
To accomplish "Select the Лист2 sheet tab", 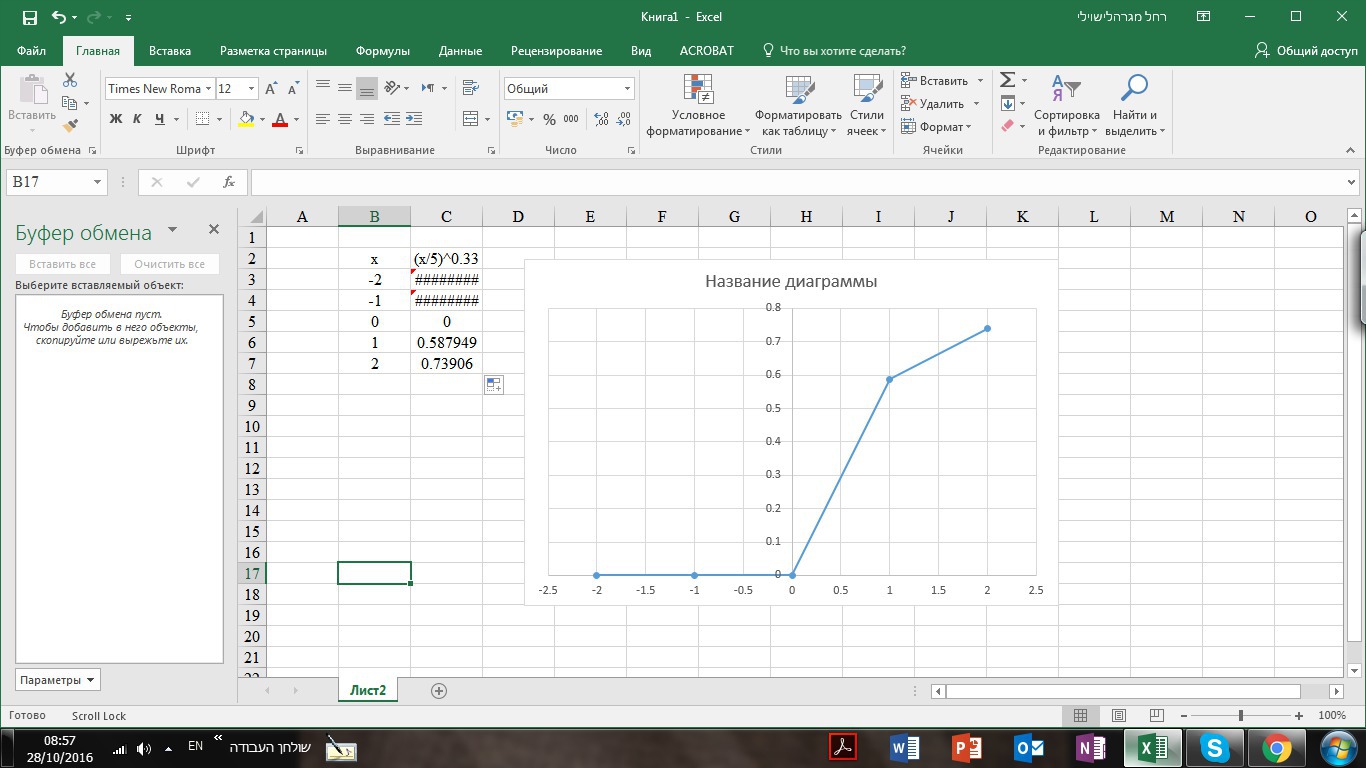I will 368,690.
